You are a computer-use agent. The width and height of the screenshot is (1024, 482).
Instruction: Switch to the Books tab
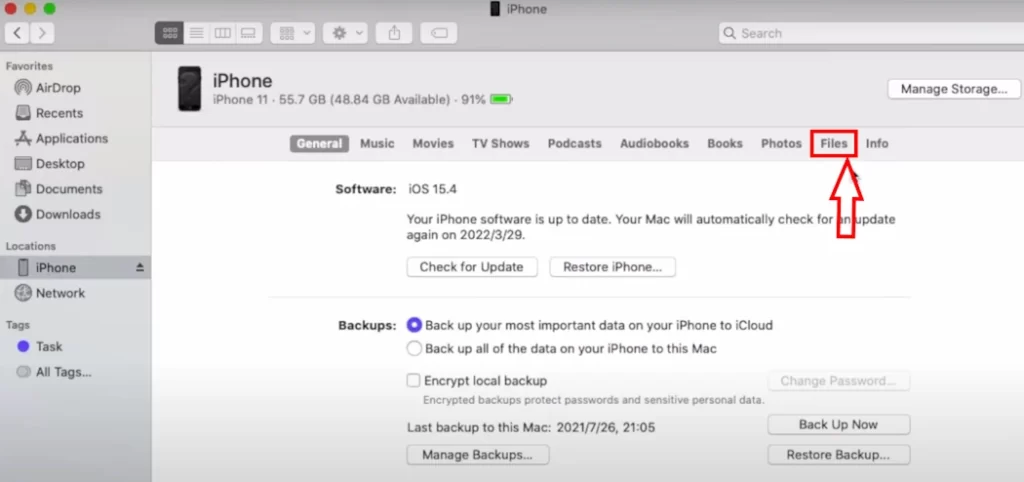[x=725, y=144]
